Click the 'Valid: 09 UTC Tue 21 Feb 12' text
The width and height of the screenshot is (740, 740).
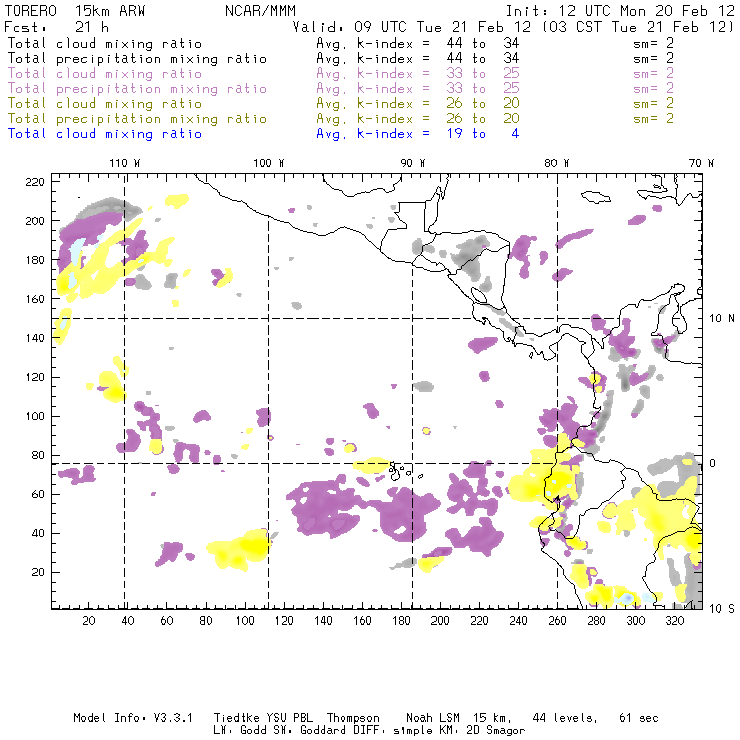pos(412,27)
